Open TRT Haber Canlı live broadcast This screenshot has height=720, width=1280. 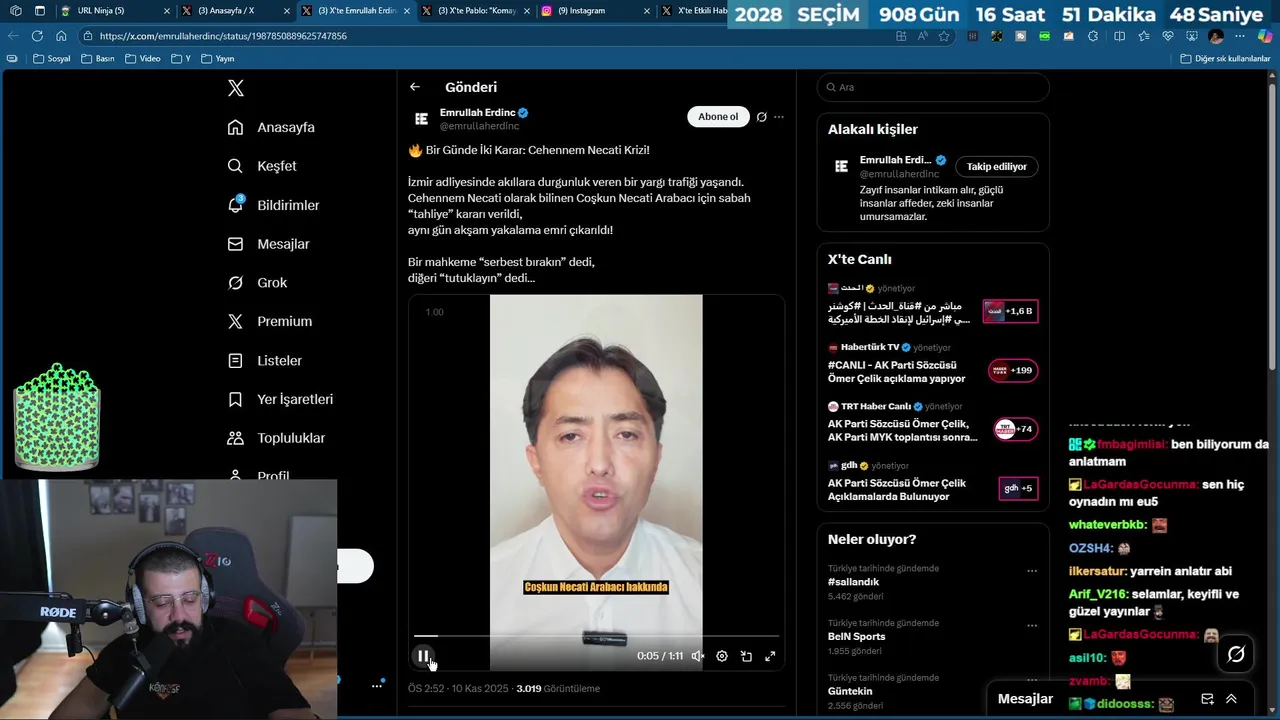[x=932, y=424]
